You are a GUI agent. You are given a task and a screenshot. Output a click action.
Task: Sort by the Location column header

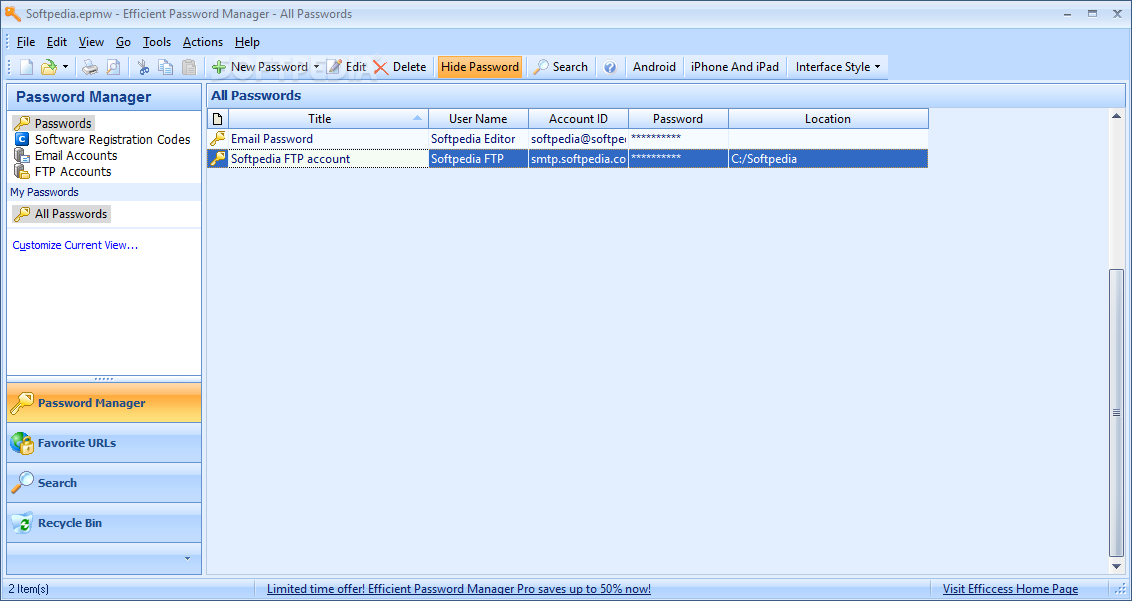[x=828, y=118]
